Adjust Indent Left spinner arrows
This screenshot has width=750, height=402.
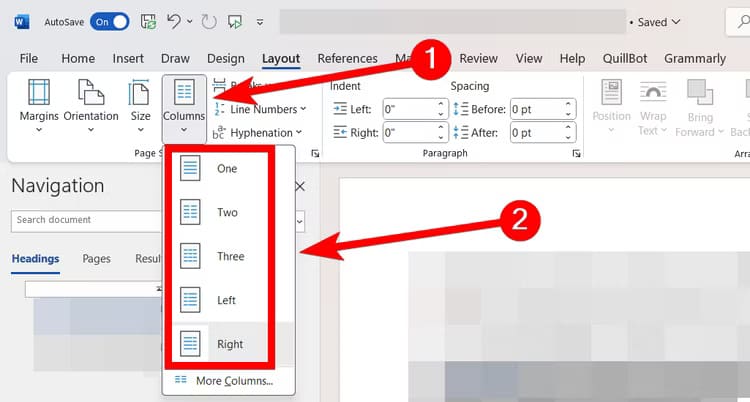441,109
